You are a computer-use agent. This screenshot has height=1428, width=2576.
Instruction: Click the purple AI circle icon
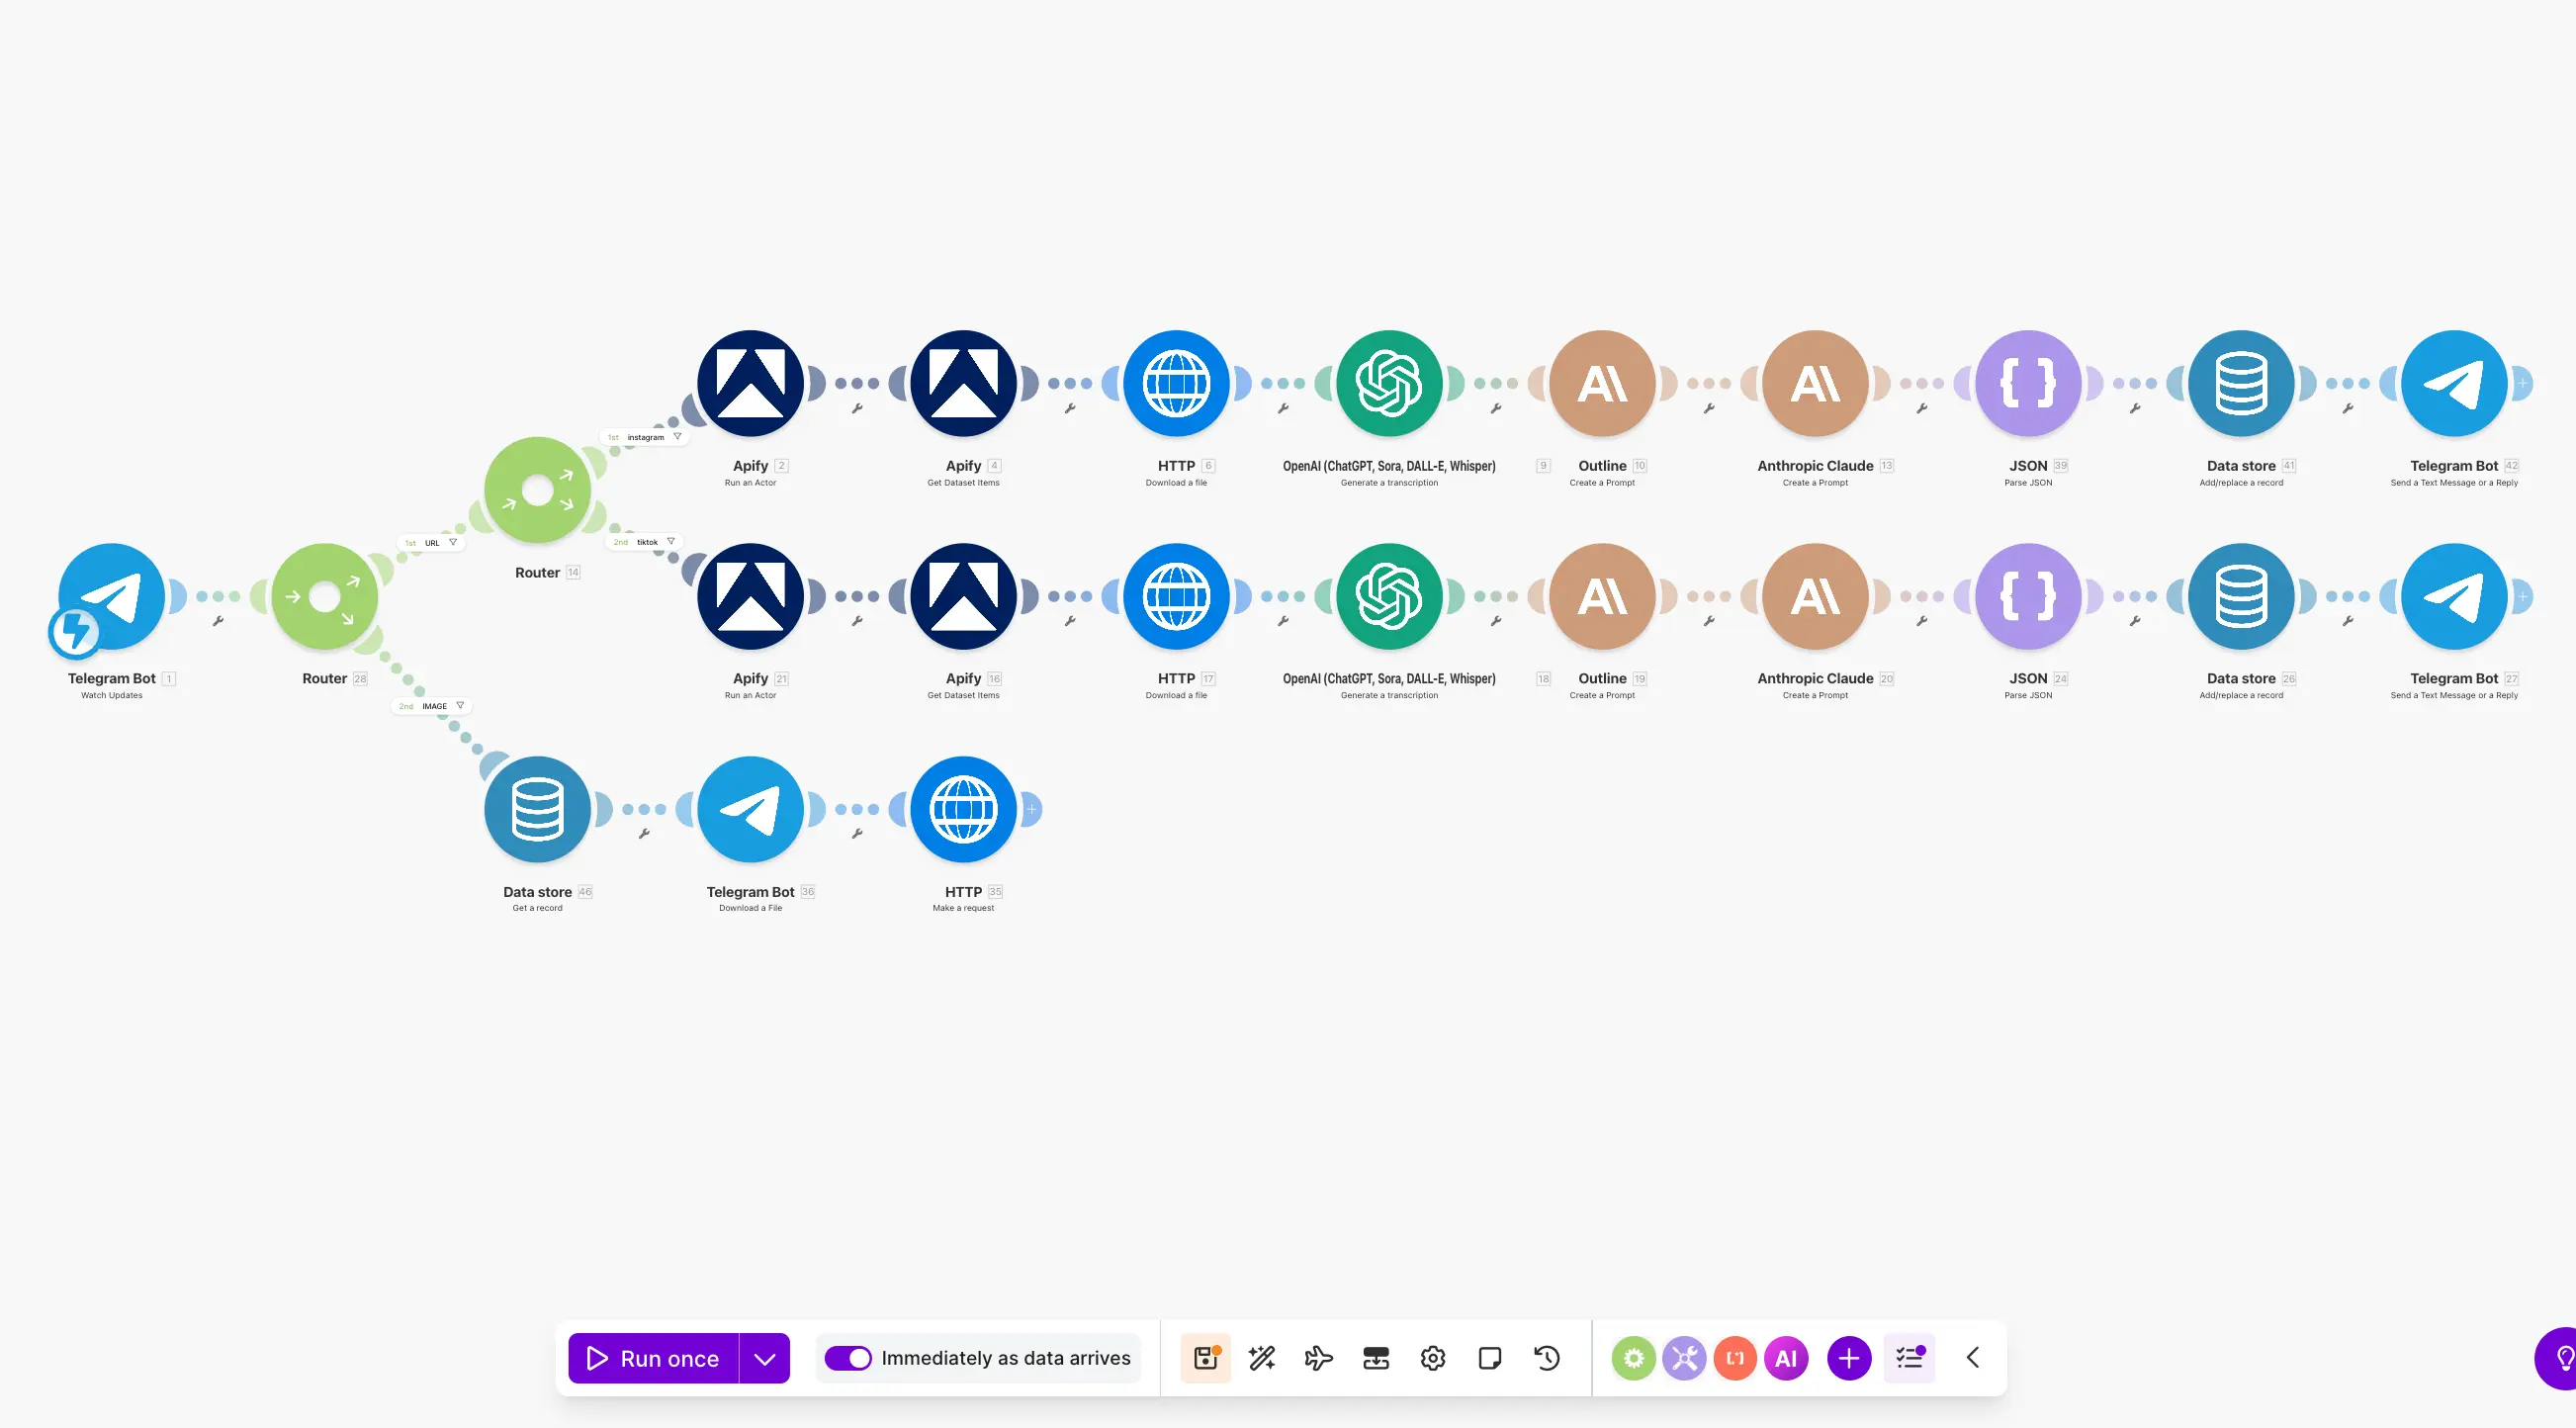pyautogui.click(x=1786, y=1358)
